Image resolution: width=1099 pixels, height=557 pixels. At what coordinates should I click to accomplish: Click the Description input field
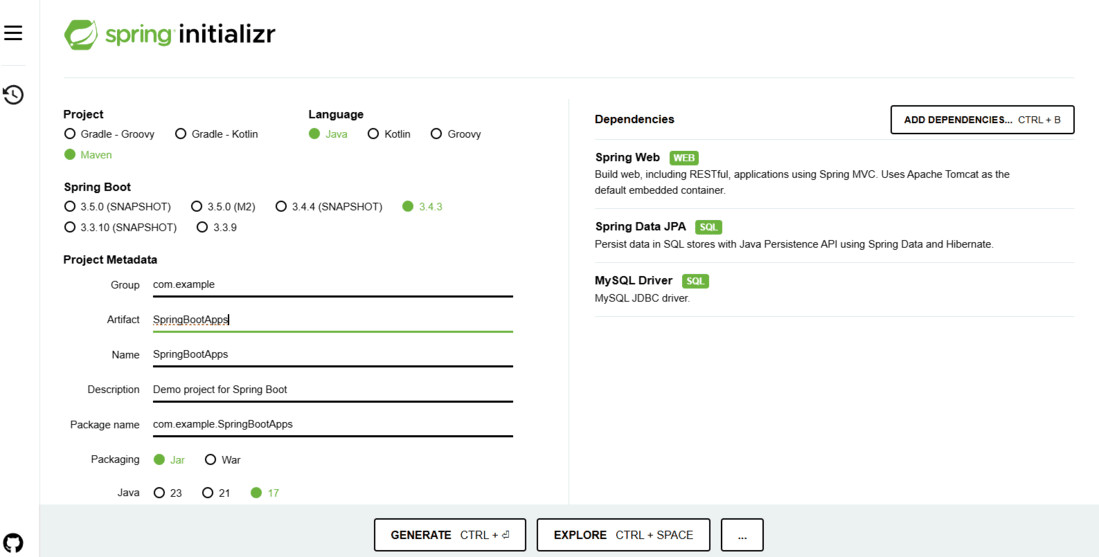333,390
